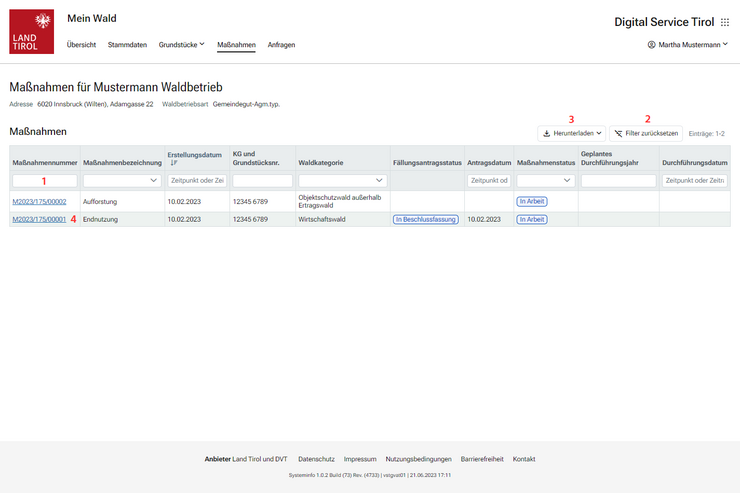Go to the Stammdaten tab
The image size is (740, 493).
coord(127,45)
